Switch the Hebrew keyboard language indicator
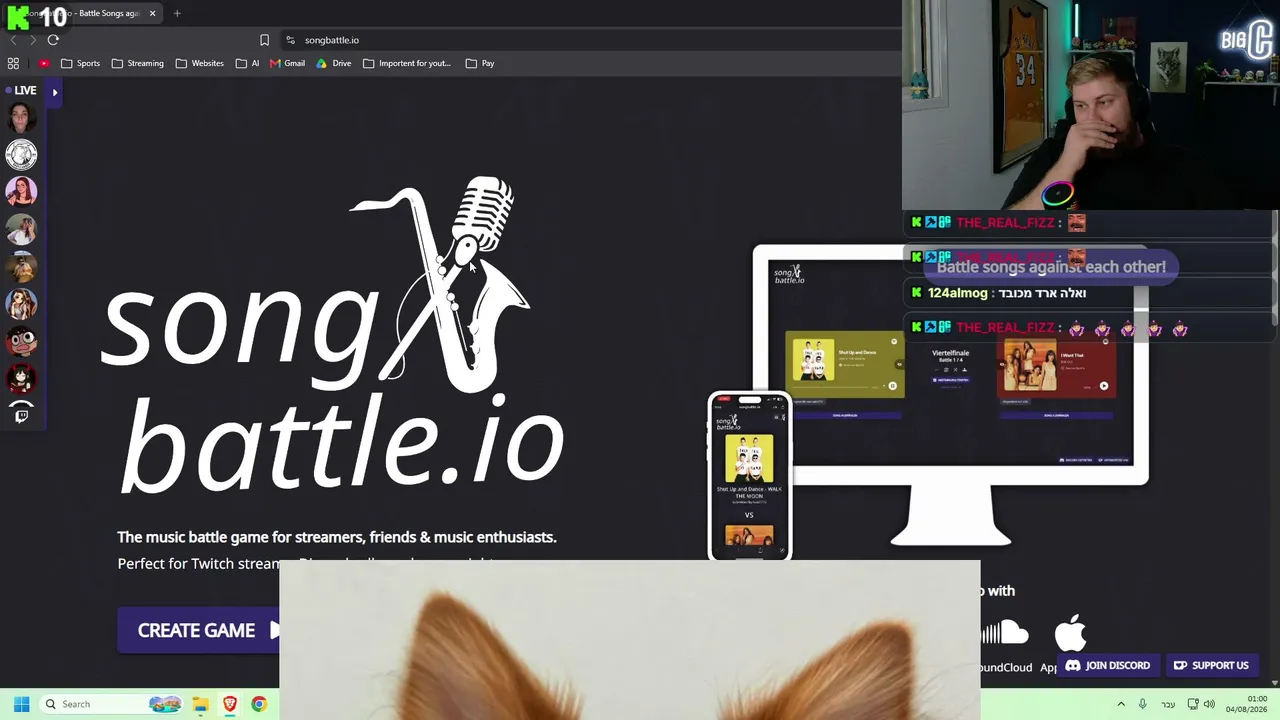The image size is (1280, 720). [x=1168, y=704]
